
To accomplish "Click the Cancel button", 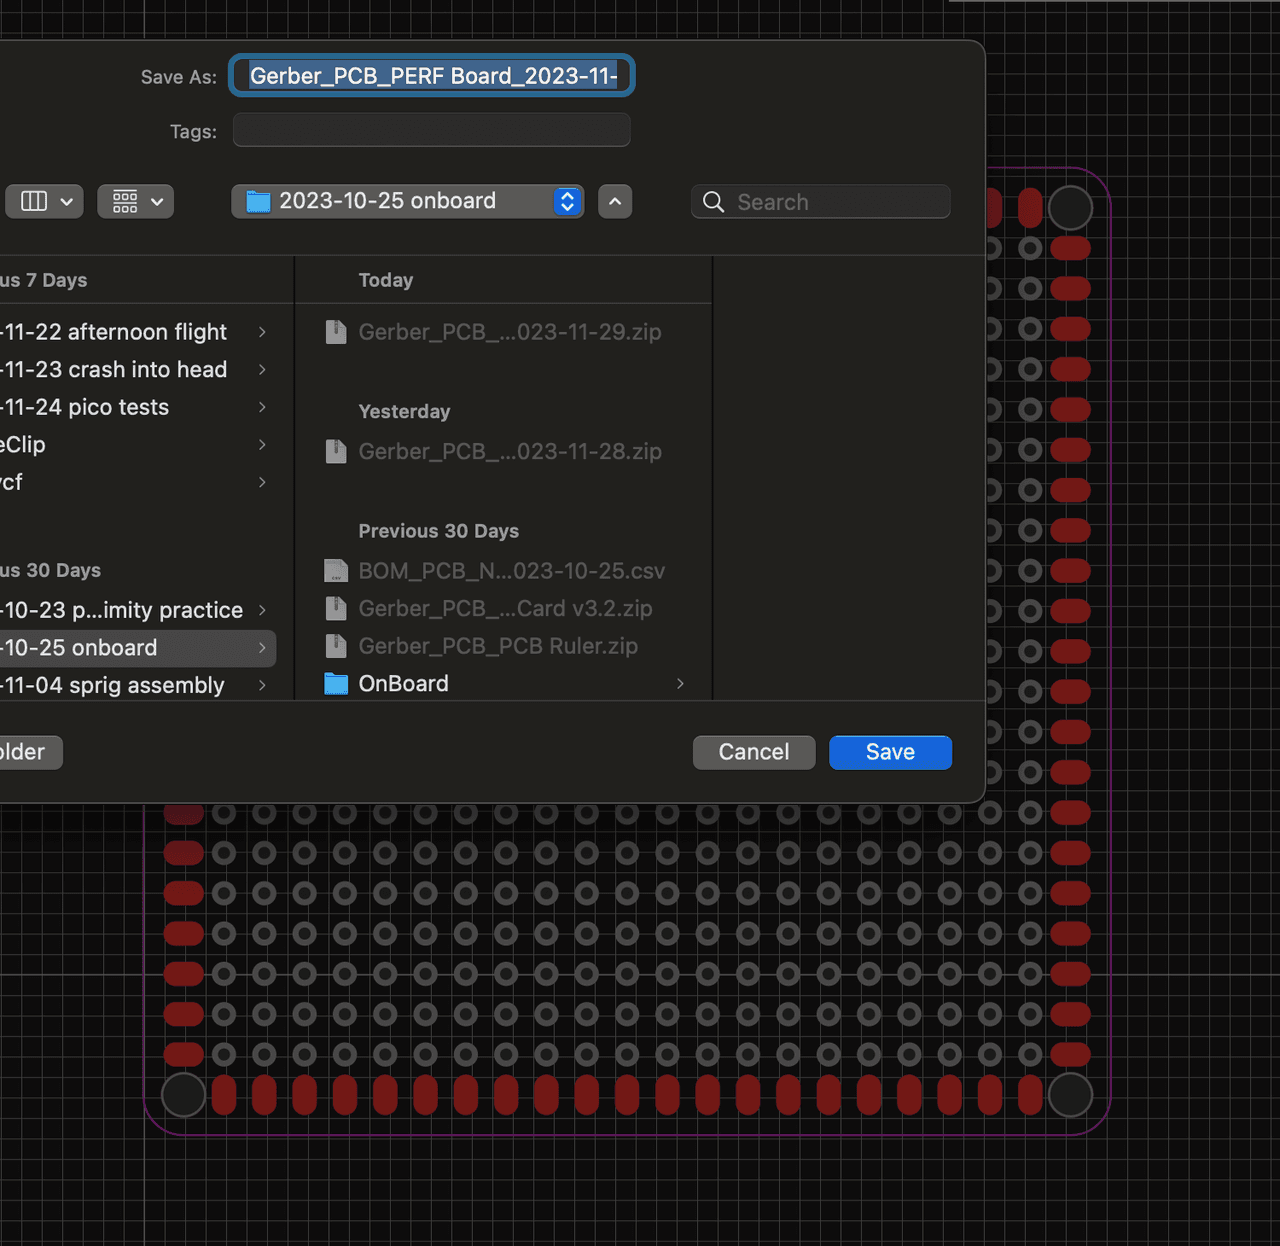I will 754,752.
